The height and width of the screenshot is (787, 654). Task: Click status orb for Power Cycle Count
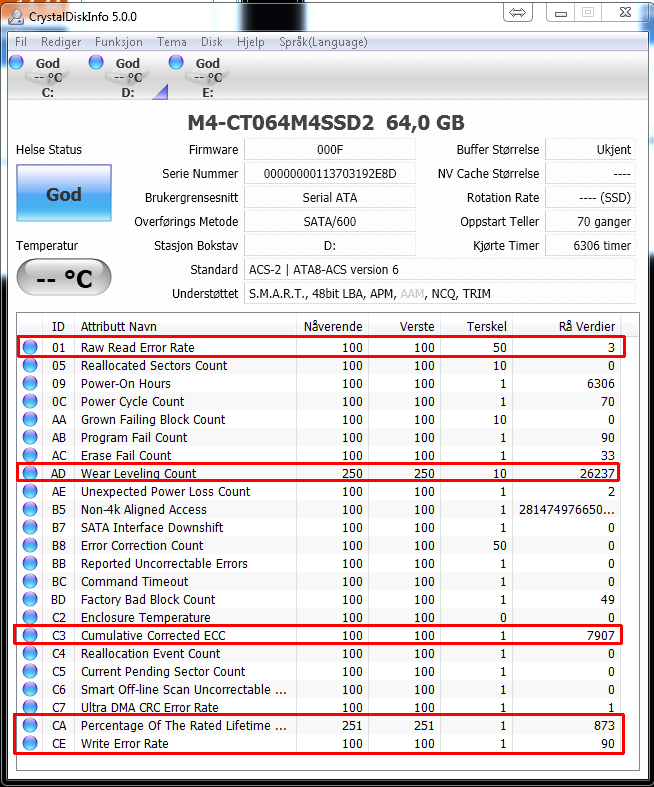click(30, 401)
